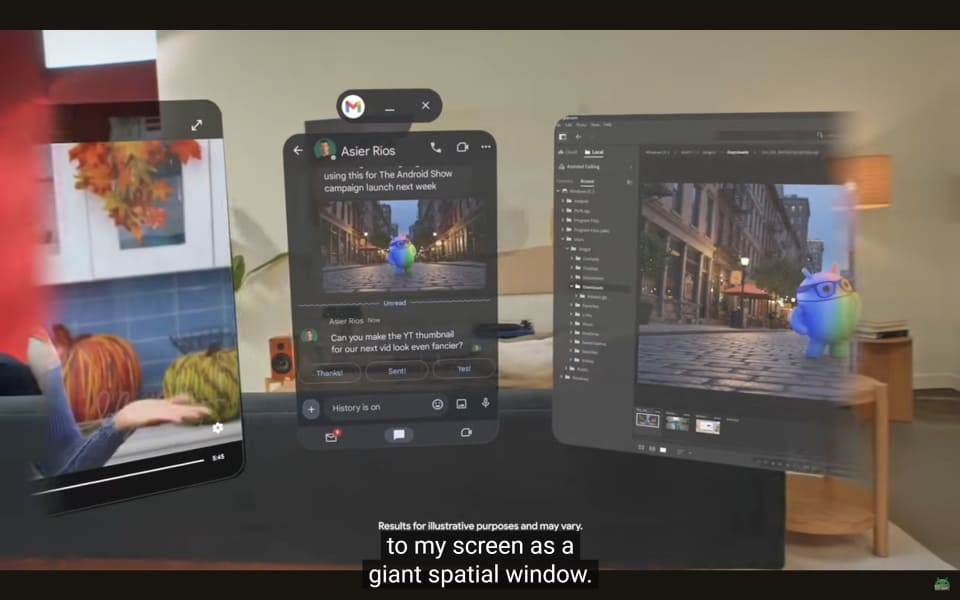Click the Gmail logo in the floating pill
The width and height of the screenshot is (960, 600).
click(x=353, y=107)
